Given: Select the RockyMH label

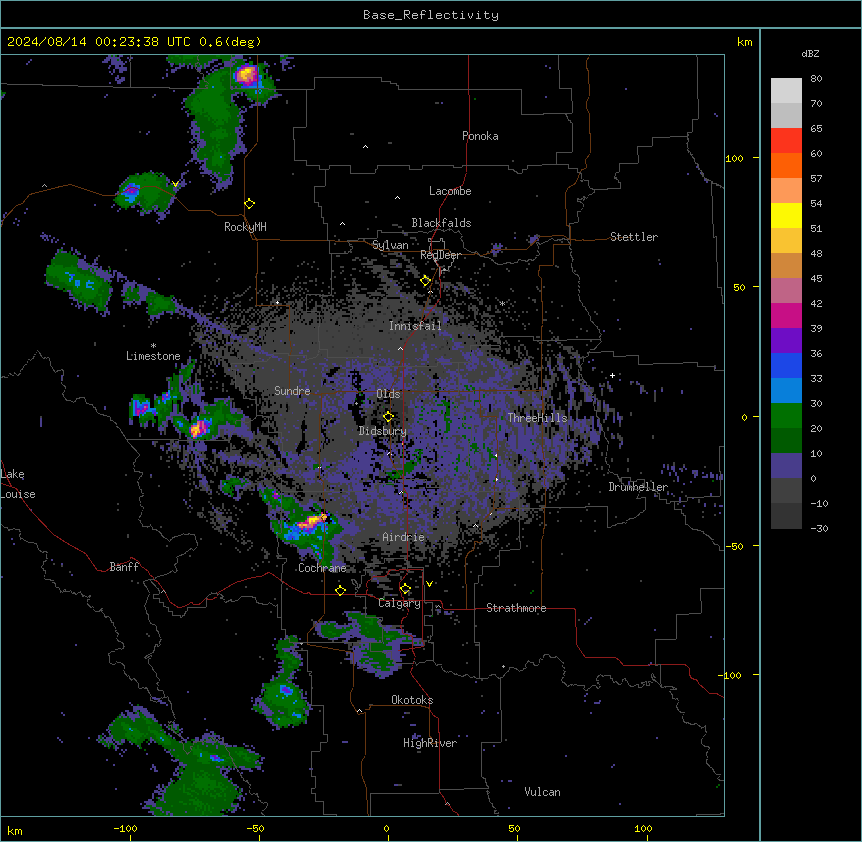Looking at the screenshot, I should tap(245, 226).
